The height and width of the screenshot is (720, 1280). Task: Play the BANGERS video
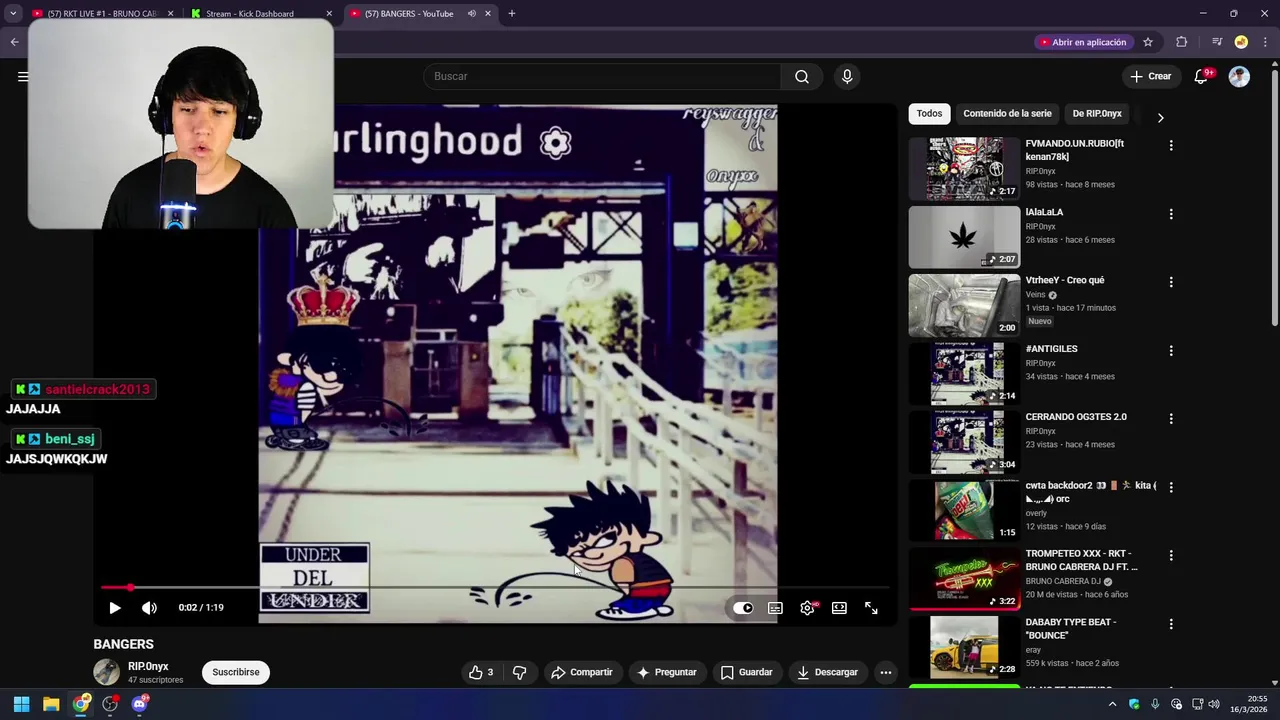[115, 607]
